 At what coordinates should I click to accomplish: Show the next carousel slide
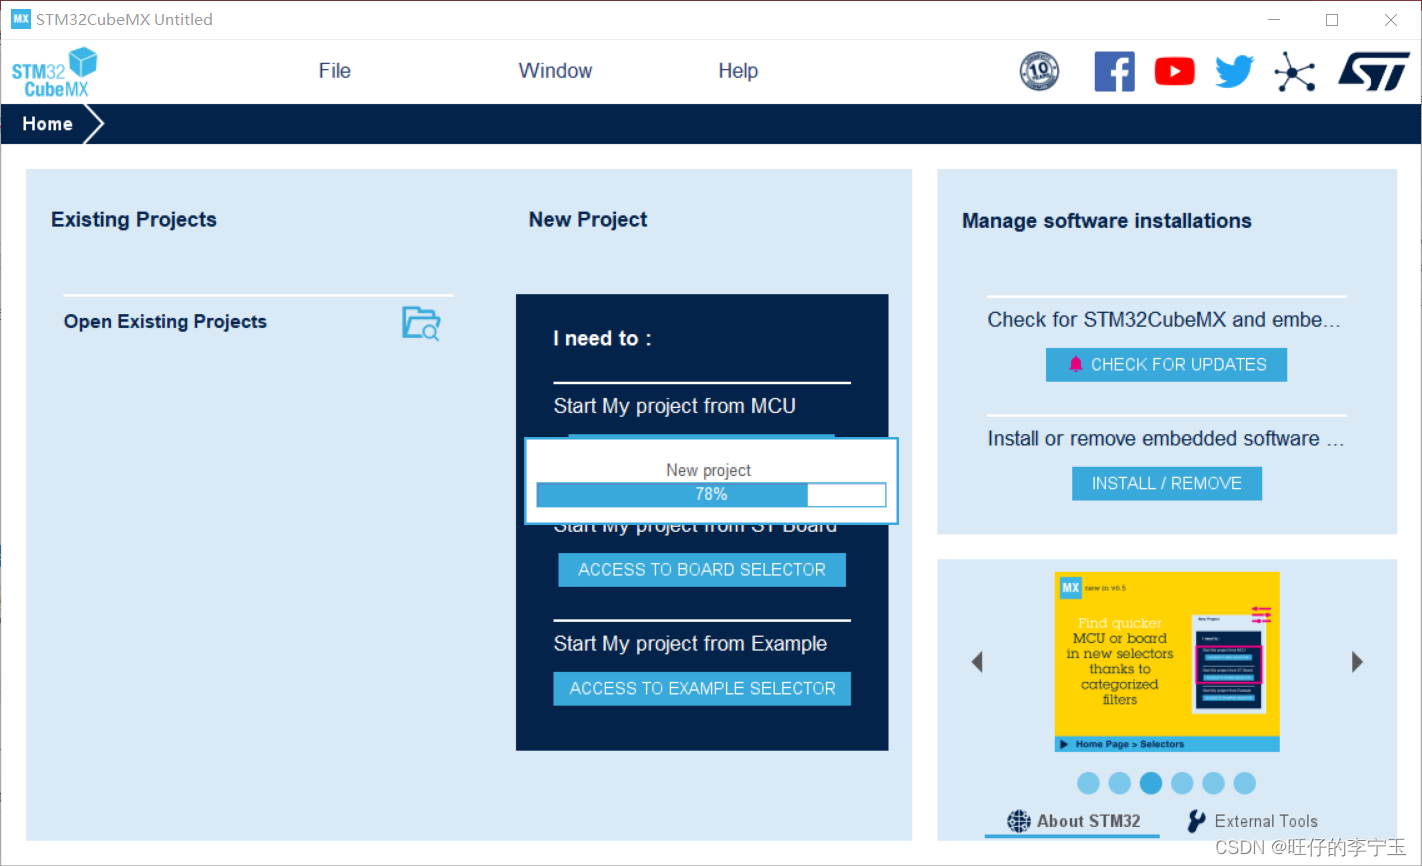pos(1357,662)
